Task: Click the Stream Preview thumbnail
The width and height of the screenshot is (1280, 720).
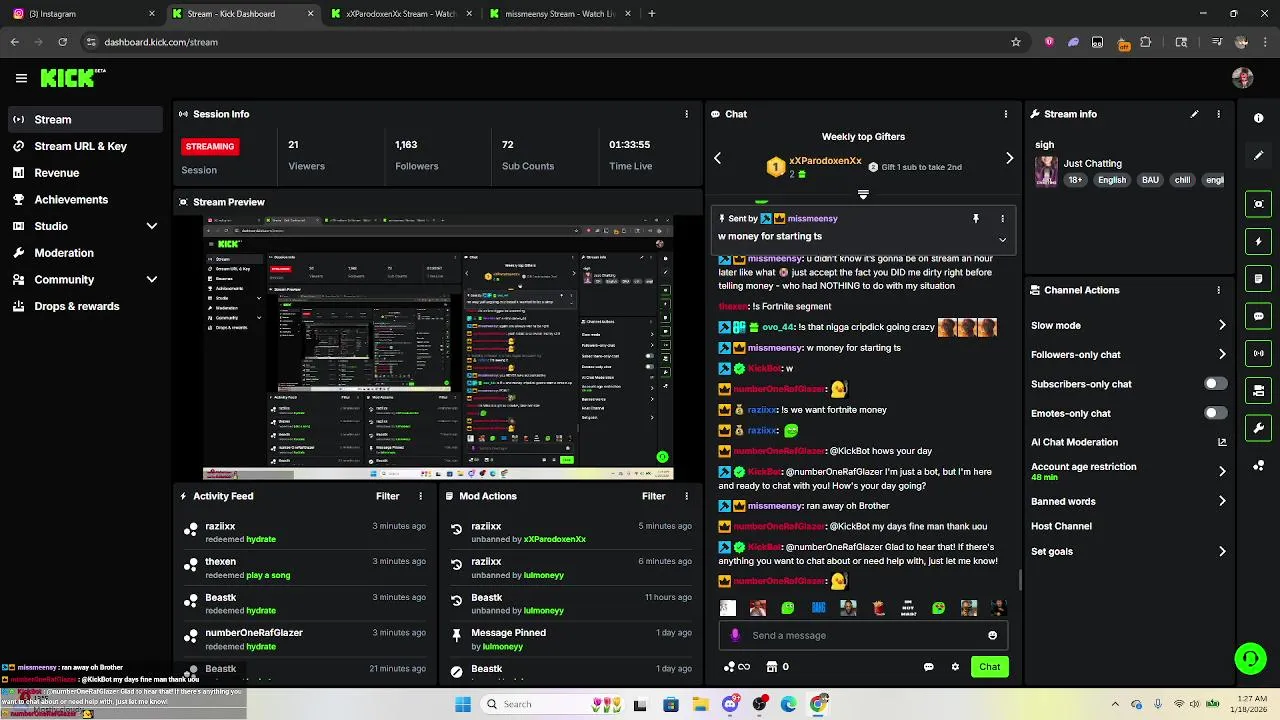Action: [438, 348]
